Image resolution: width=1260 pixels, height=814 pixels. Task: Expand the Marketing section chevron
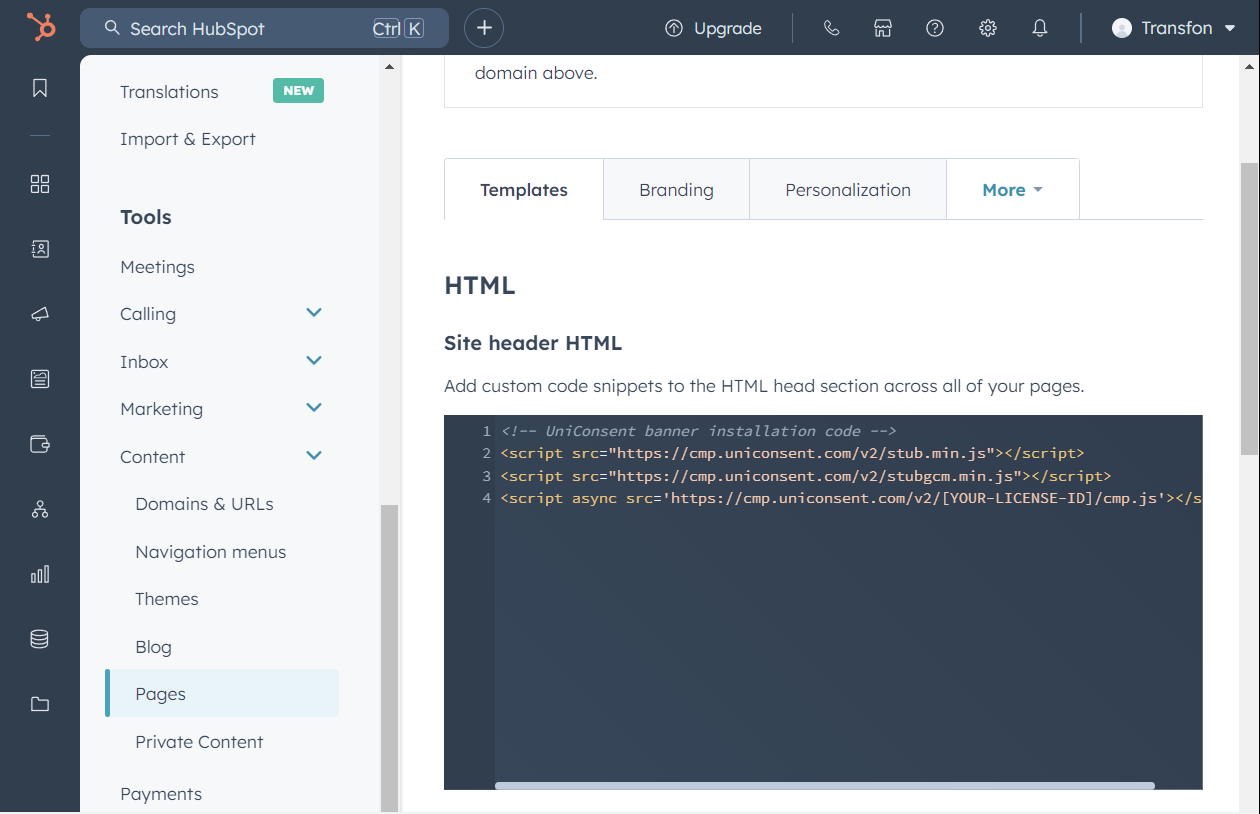(314, 408)
